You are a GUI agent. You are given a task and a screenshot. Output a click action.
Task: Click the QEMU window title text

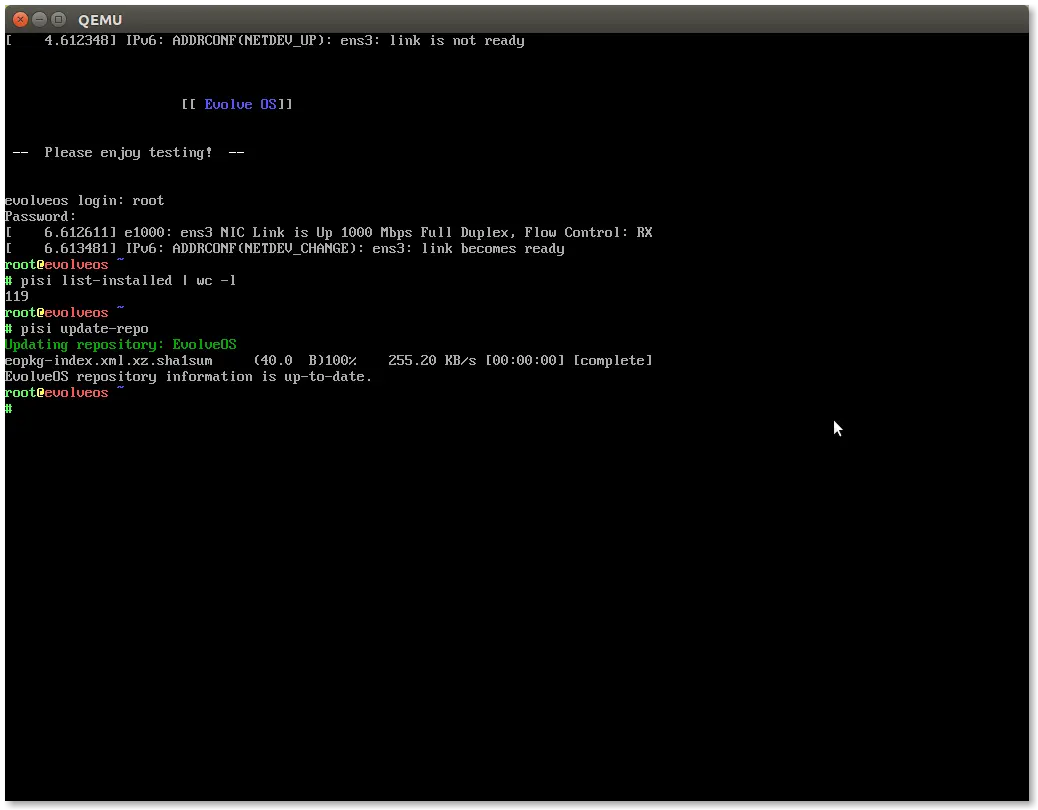pos(100,20)
